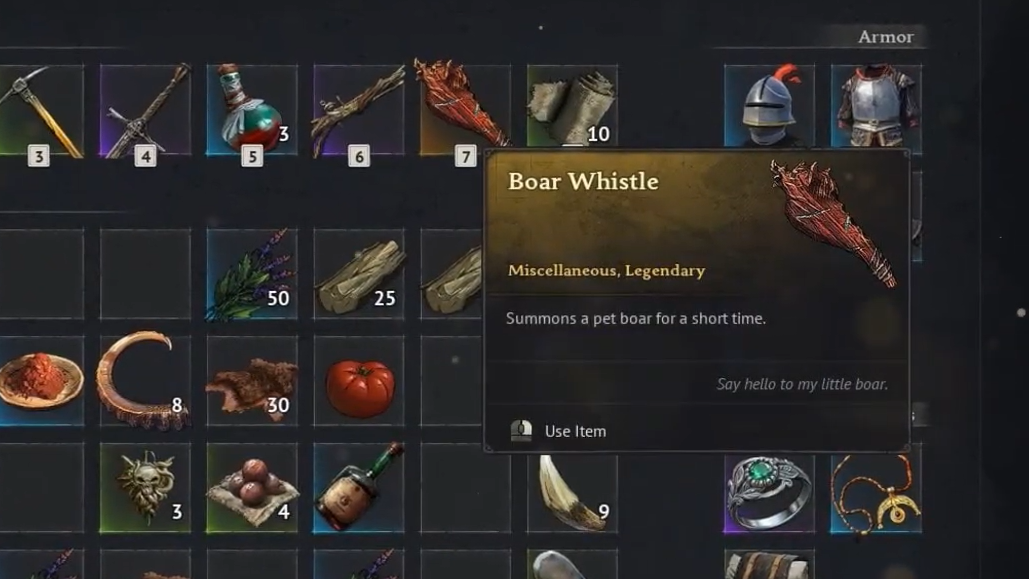Click the skull trophy stack of 3
1029x579 pixels.
145,488
